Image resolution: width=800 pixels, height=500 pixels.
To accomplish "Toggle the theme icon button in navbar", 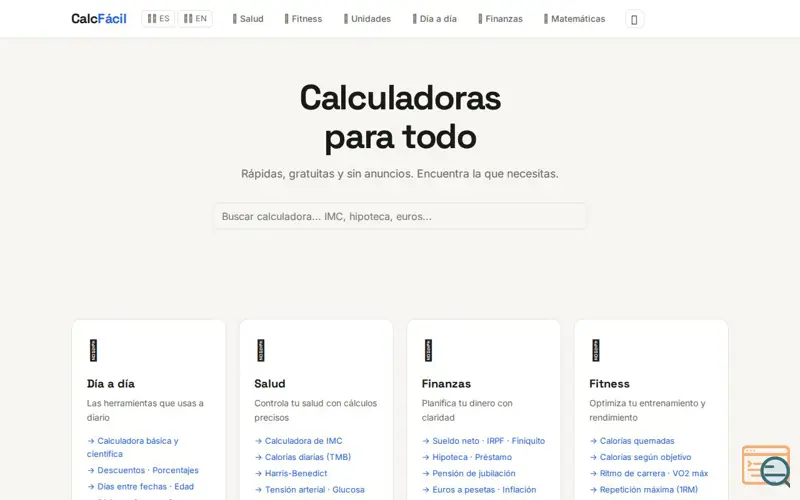I will (x=634, y=19).
